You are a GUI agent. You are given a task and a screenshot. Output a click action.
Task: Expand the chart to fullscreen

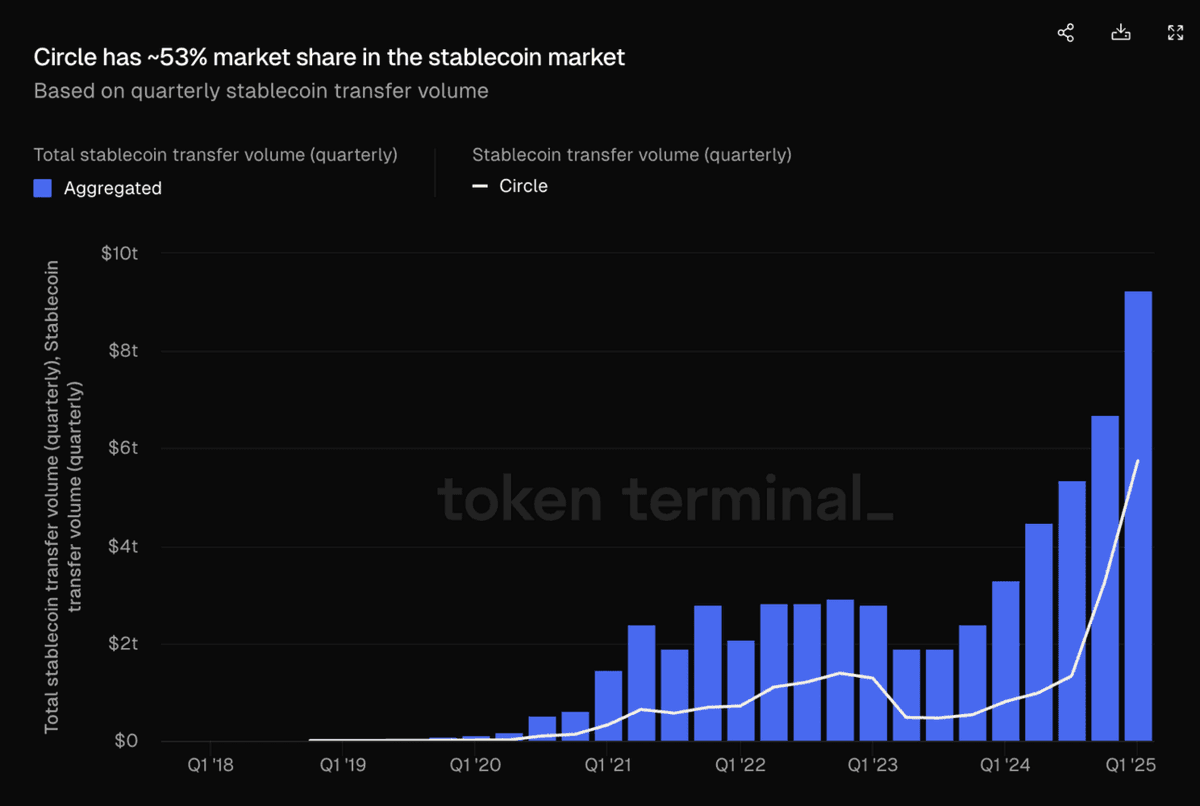1176,33
